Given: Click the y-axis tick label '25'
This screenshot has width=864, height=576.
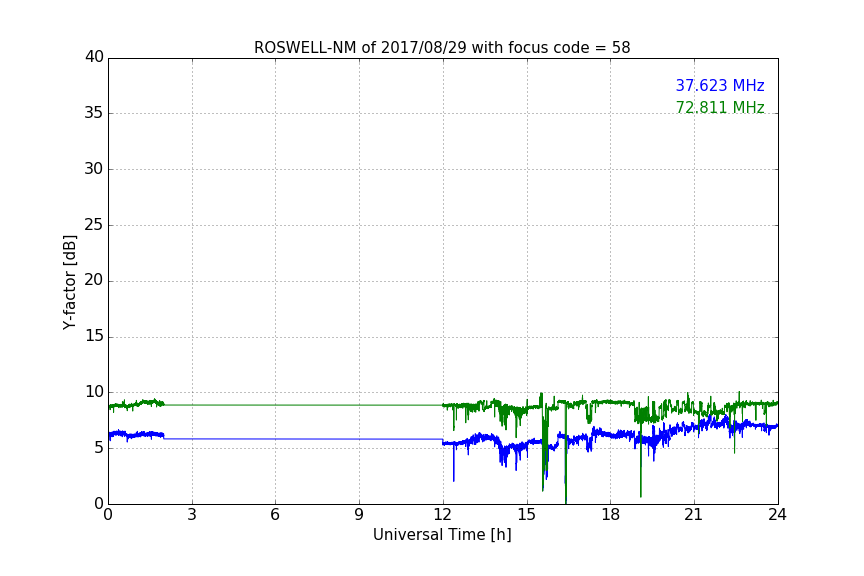Looking at the screenshot, I should pos(94,225).
